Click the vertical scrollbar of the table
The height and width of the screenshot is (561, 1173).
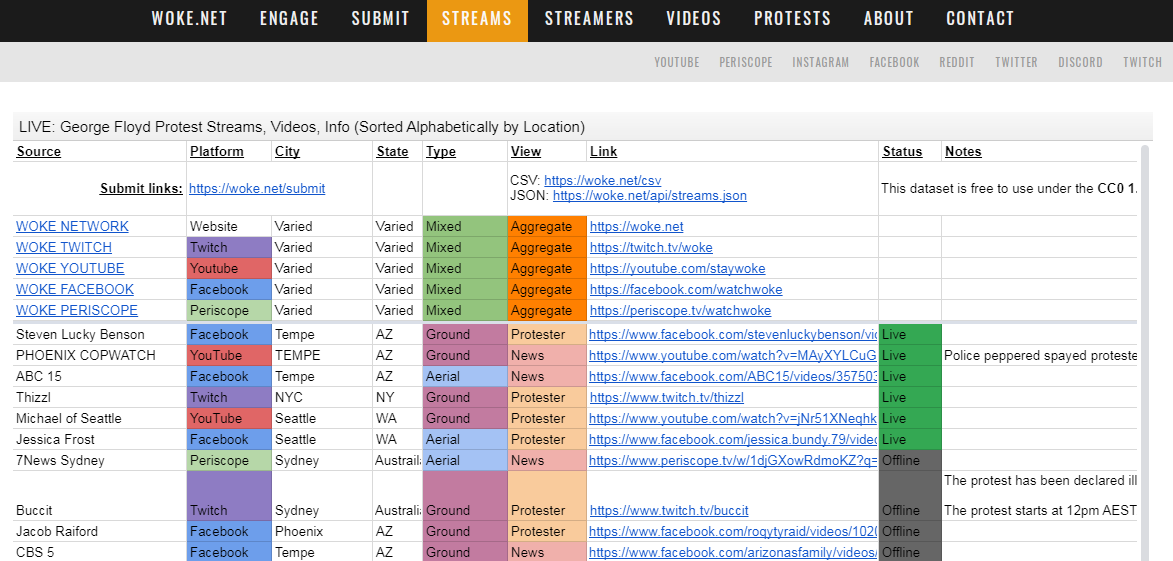click(1146, 353)
